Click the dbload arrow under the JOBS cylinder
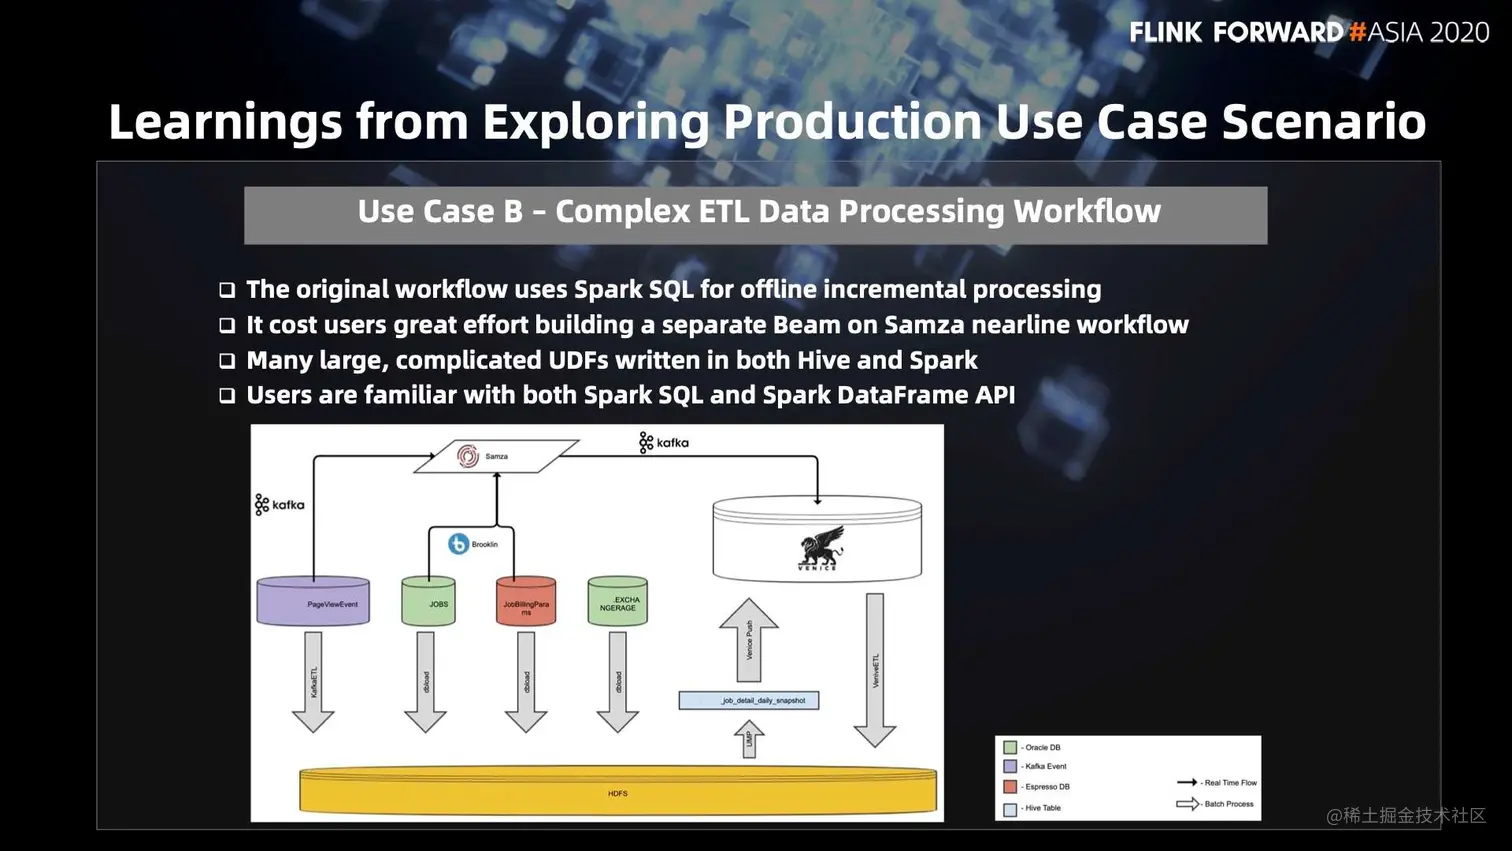The height and width of the screenshot is (851, 1512). click(426, 682)
